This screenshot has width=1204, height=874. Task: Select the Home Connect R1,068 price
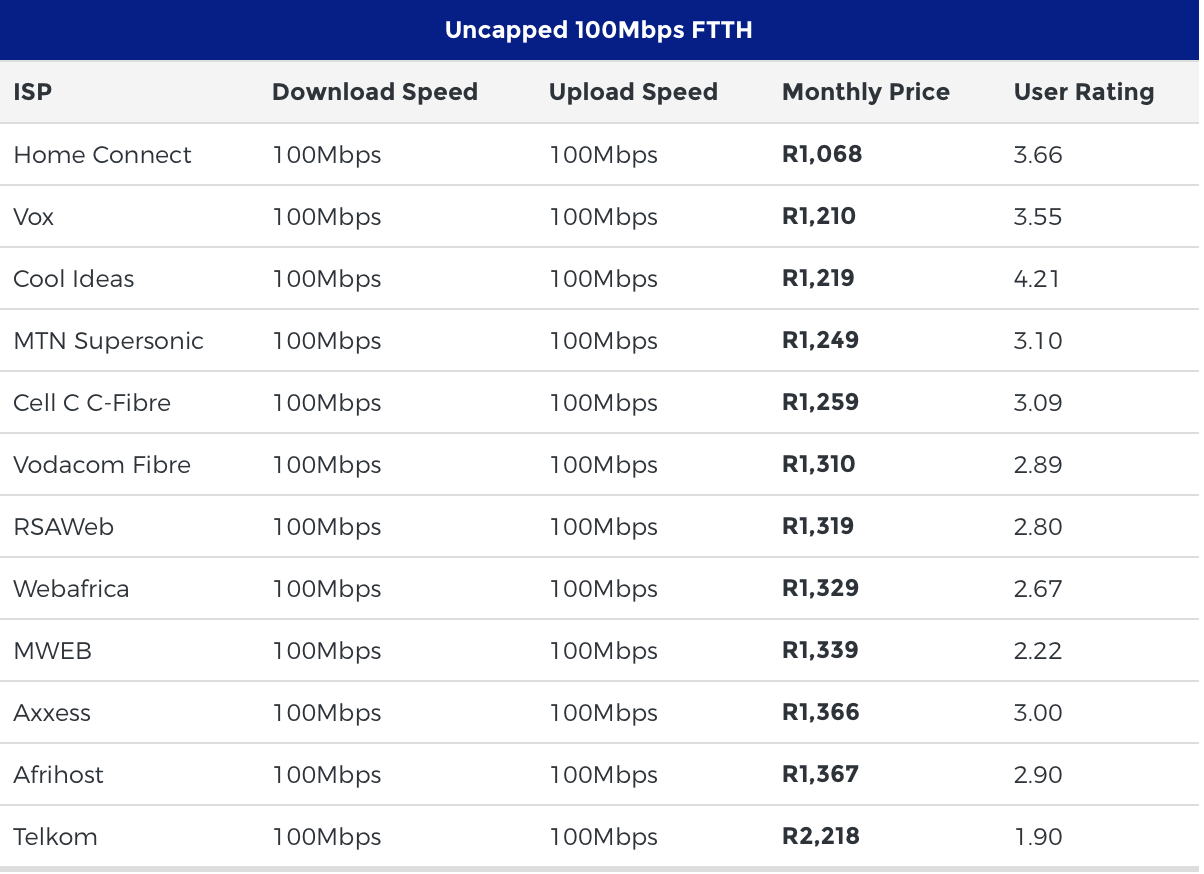(x=822, y=154)
